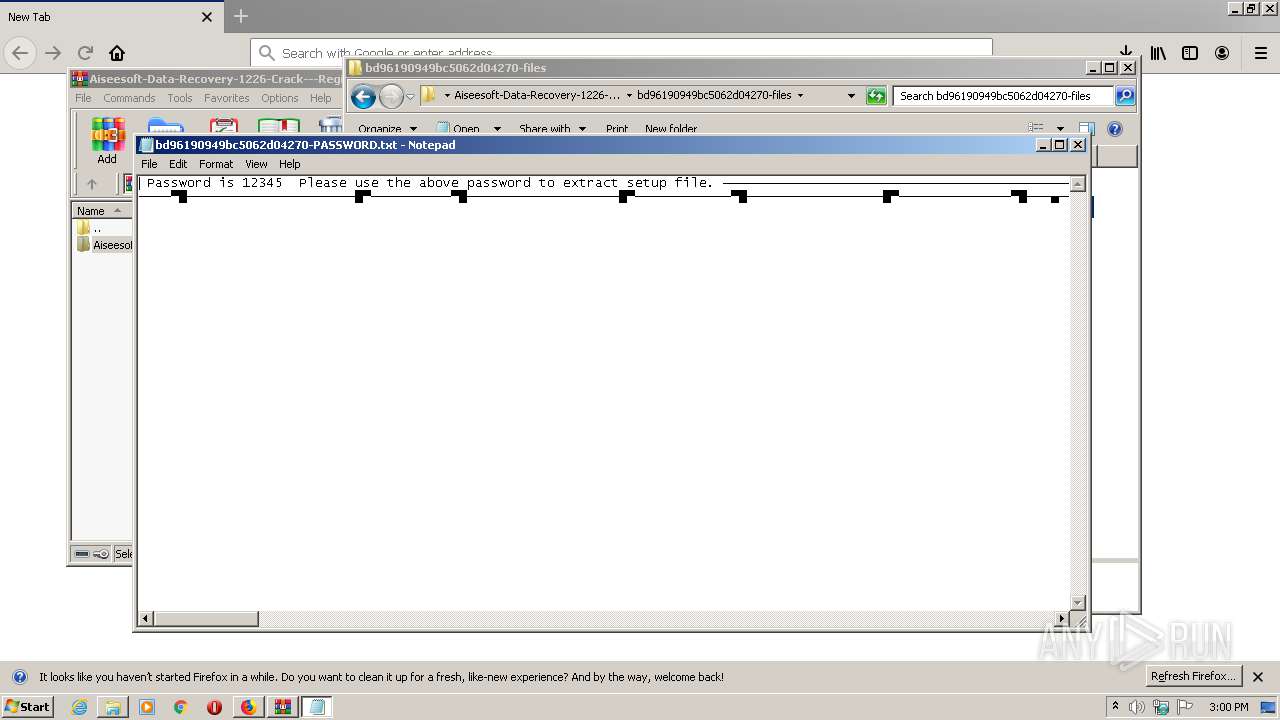The image size is (1280, 720).
Task: Open Firefox hamburger menu
Action: tap(1260, 53)
